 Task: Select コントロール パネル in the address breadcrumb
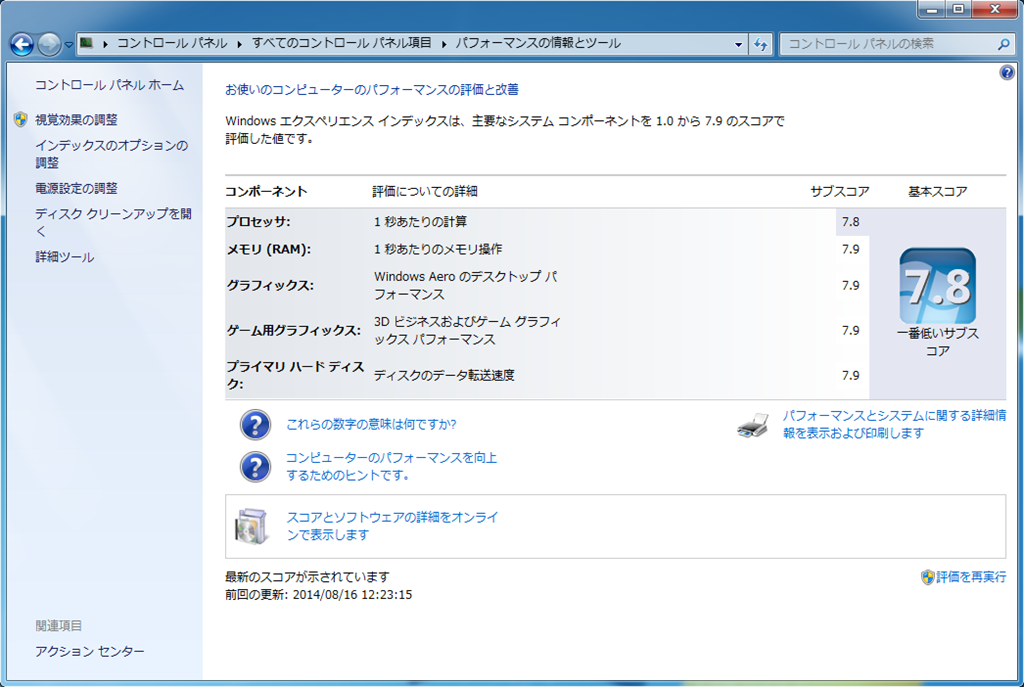tap(172, 43)
